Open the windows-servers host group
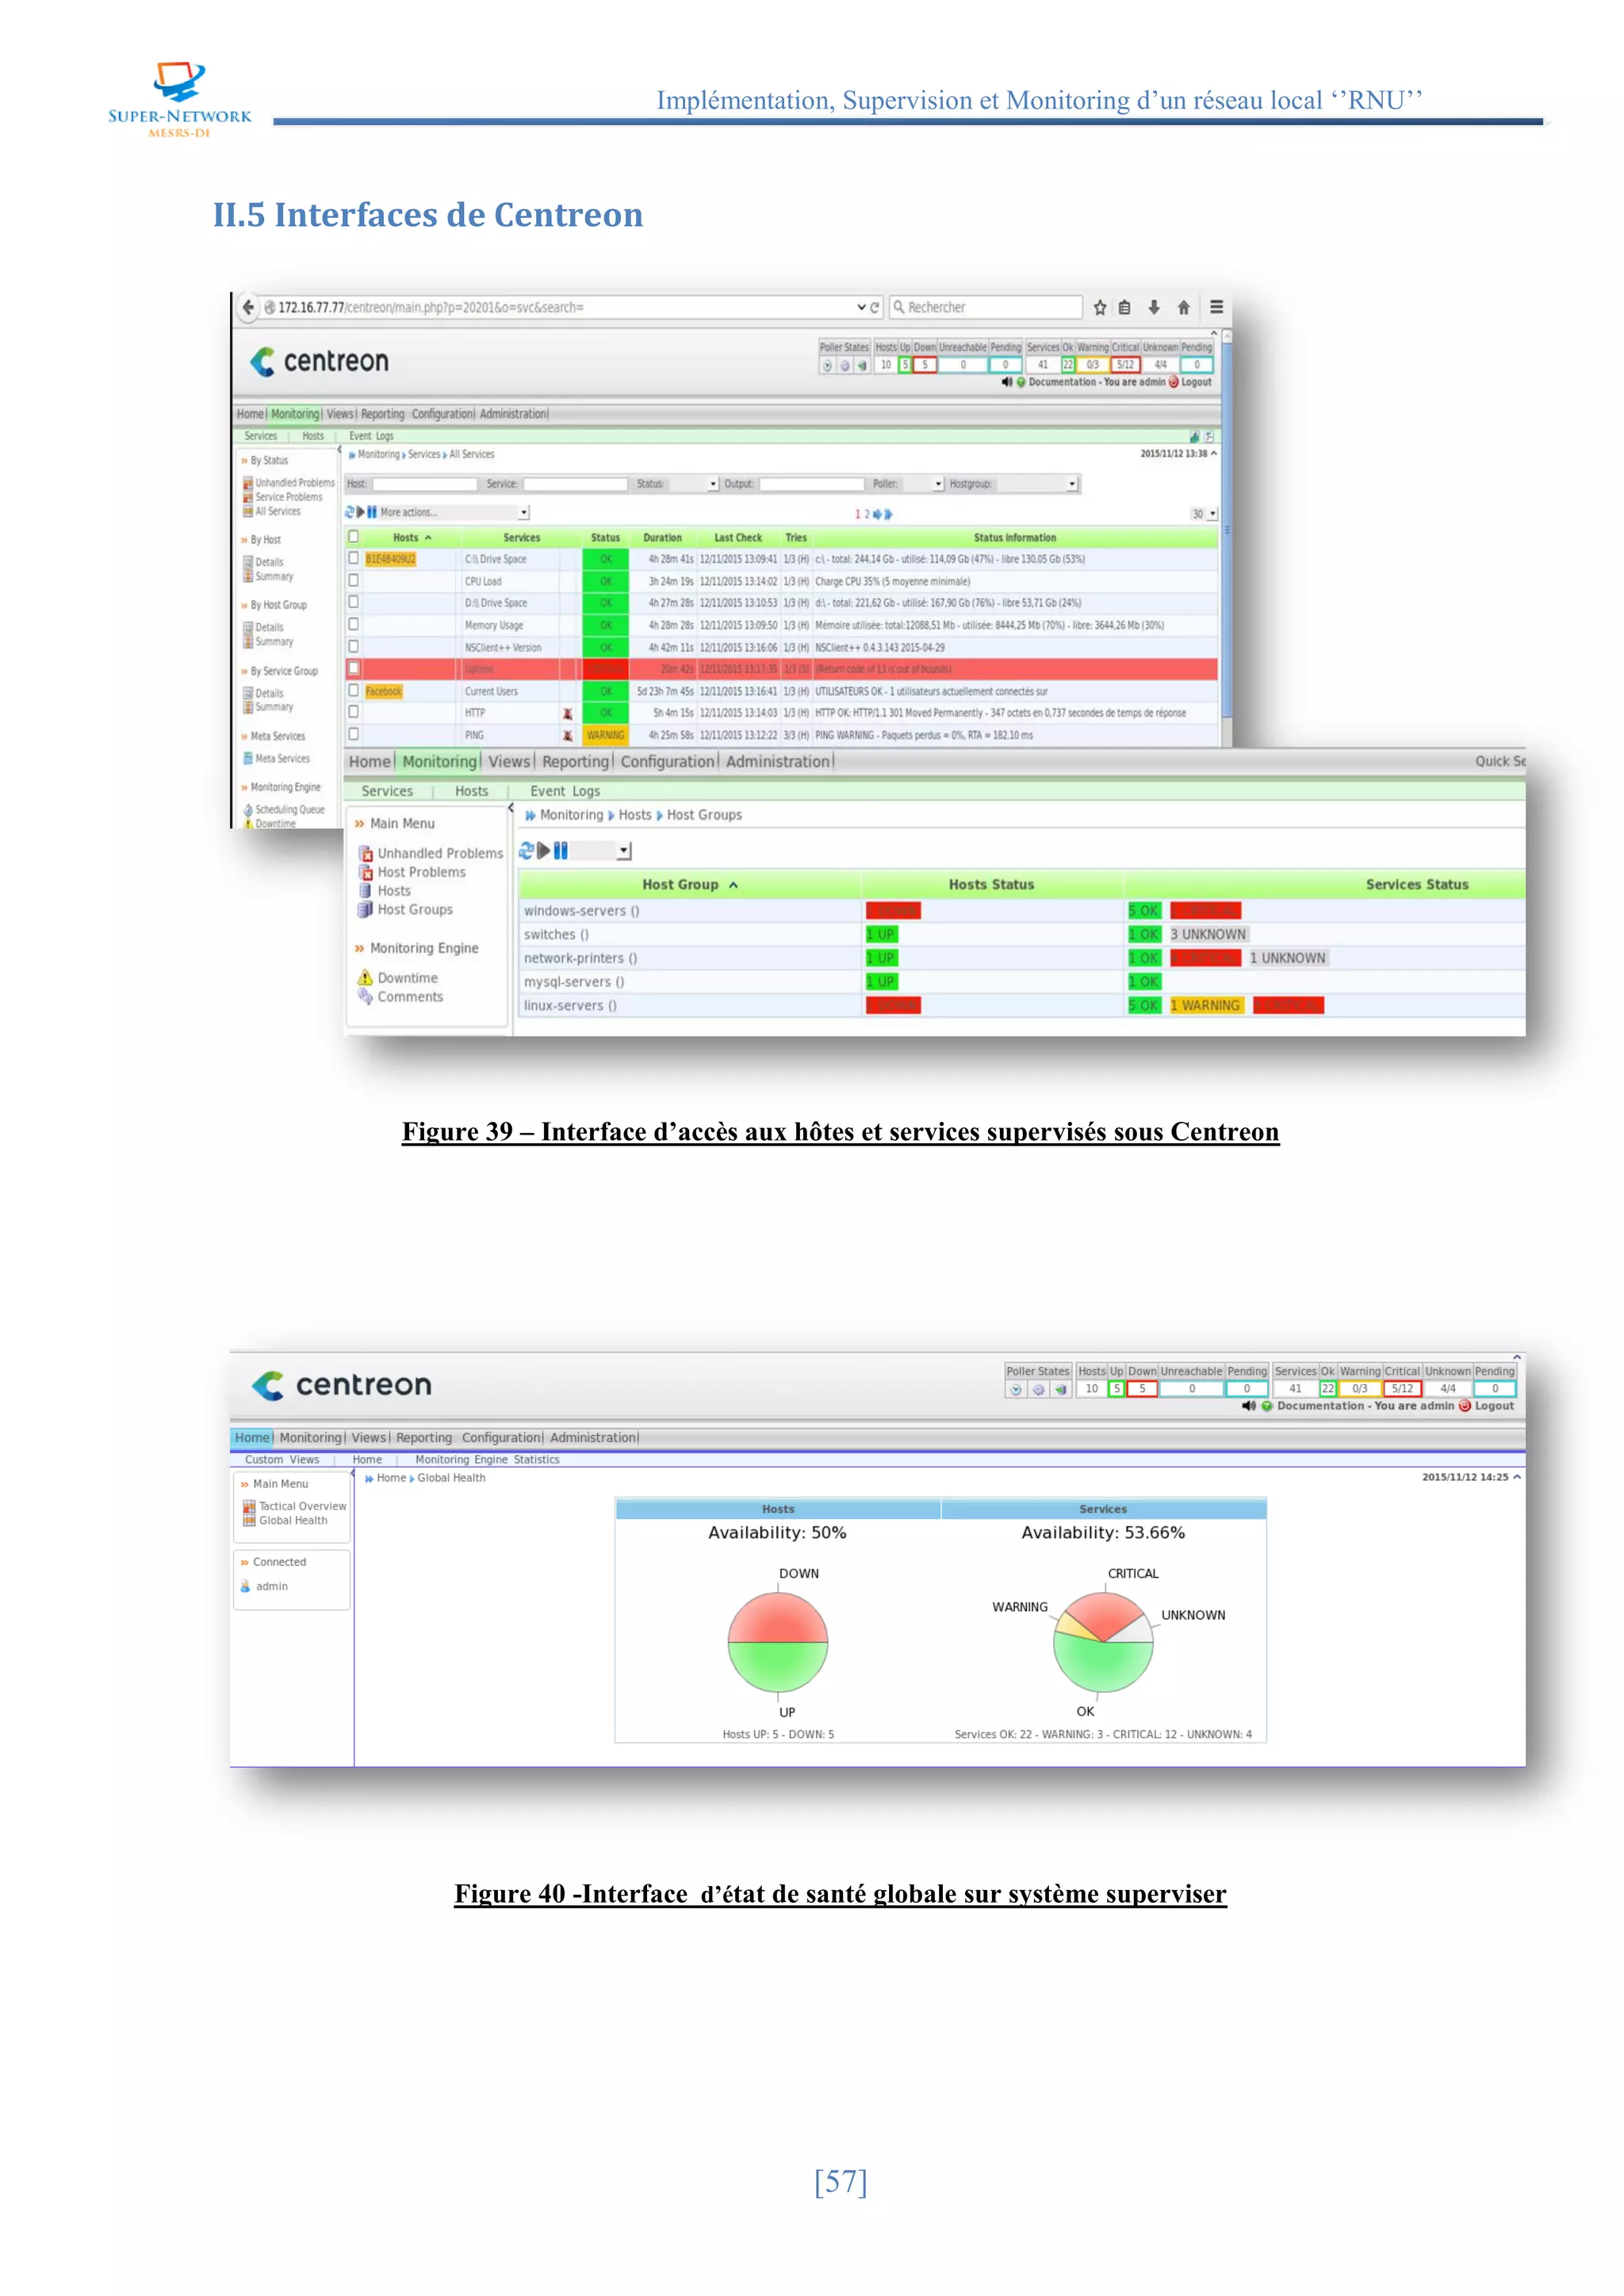Image resolution: width=1624 pixels, height=2296 pixels. 581,911
